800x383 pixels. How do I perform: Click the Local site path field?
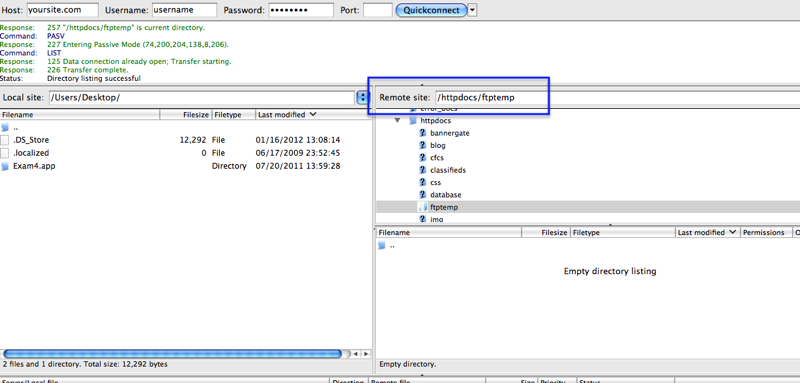[202, 97]
